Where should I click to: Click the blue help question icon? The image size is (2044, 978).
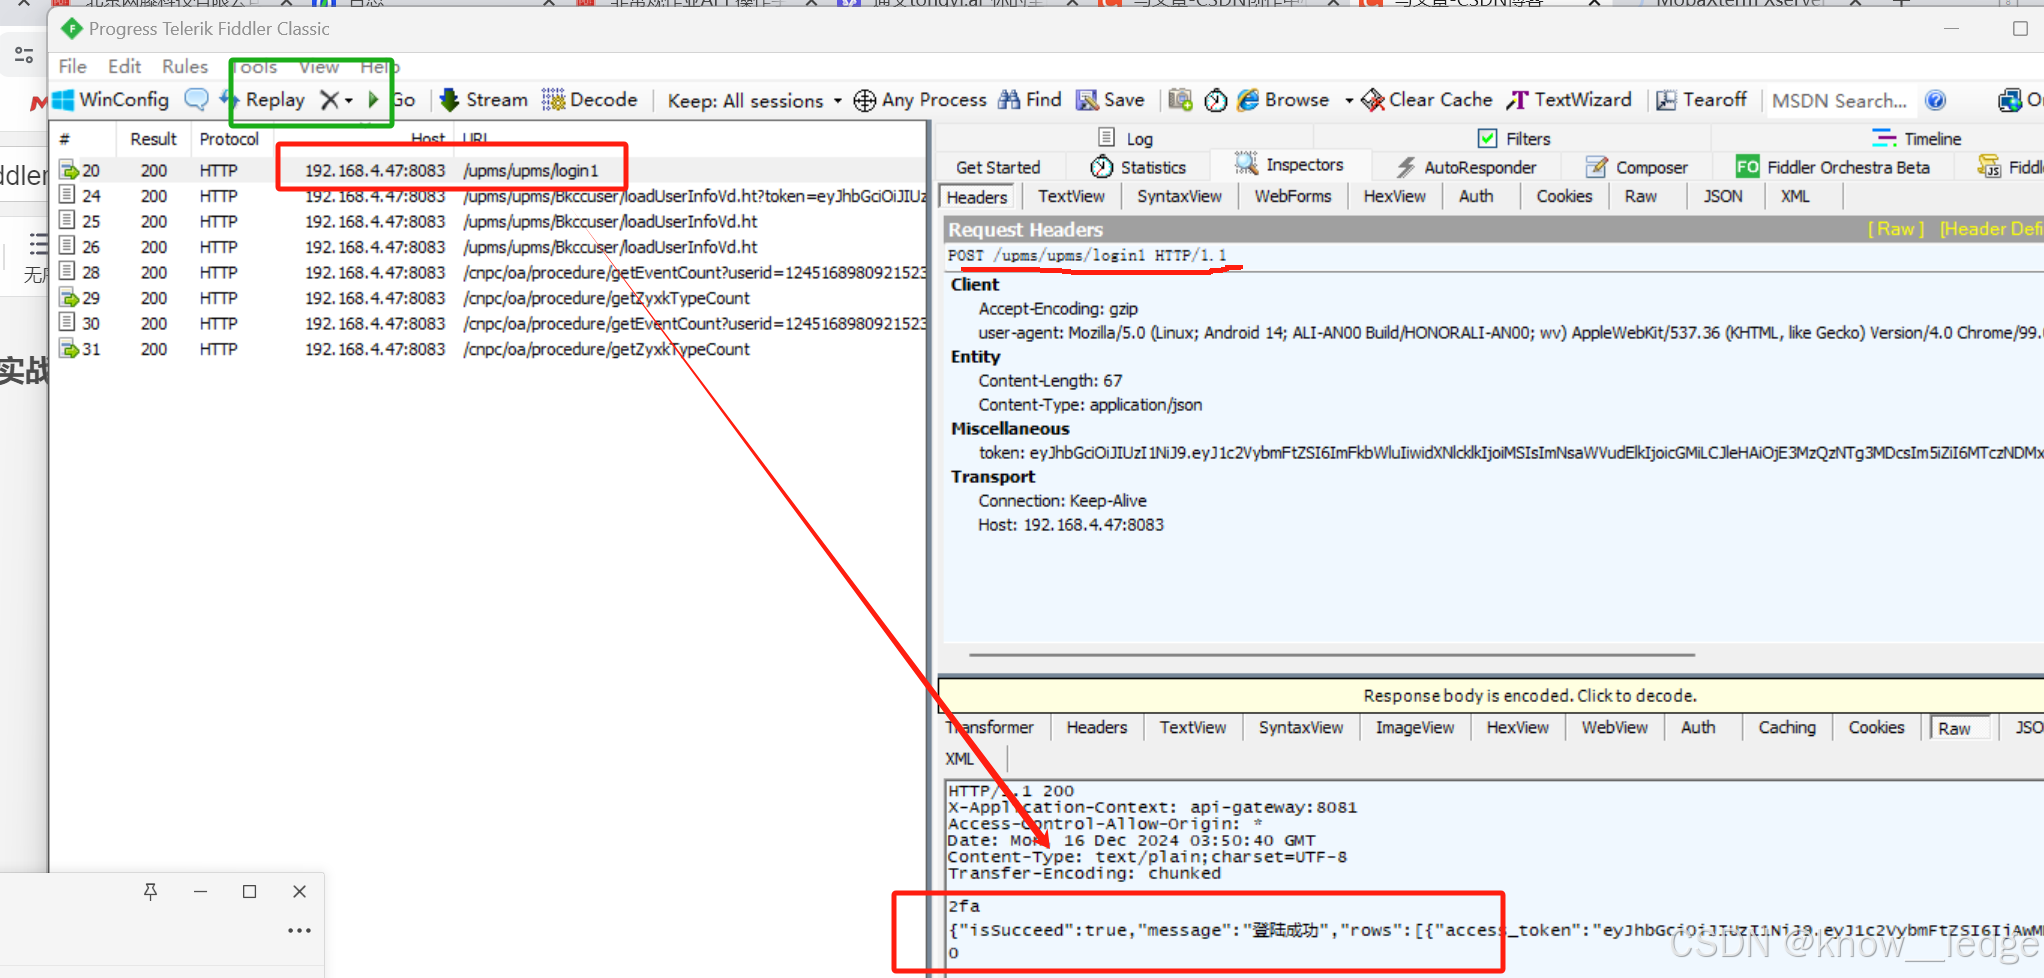[x=1936, y=100]
